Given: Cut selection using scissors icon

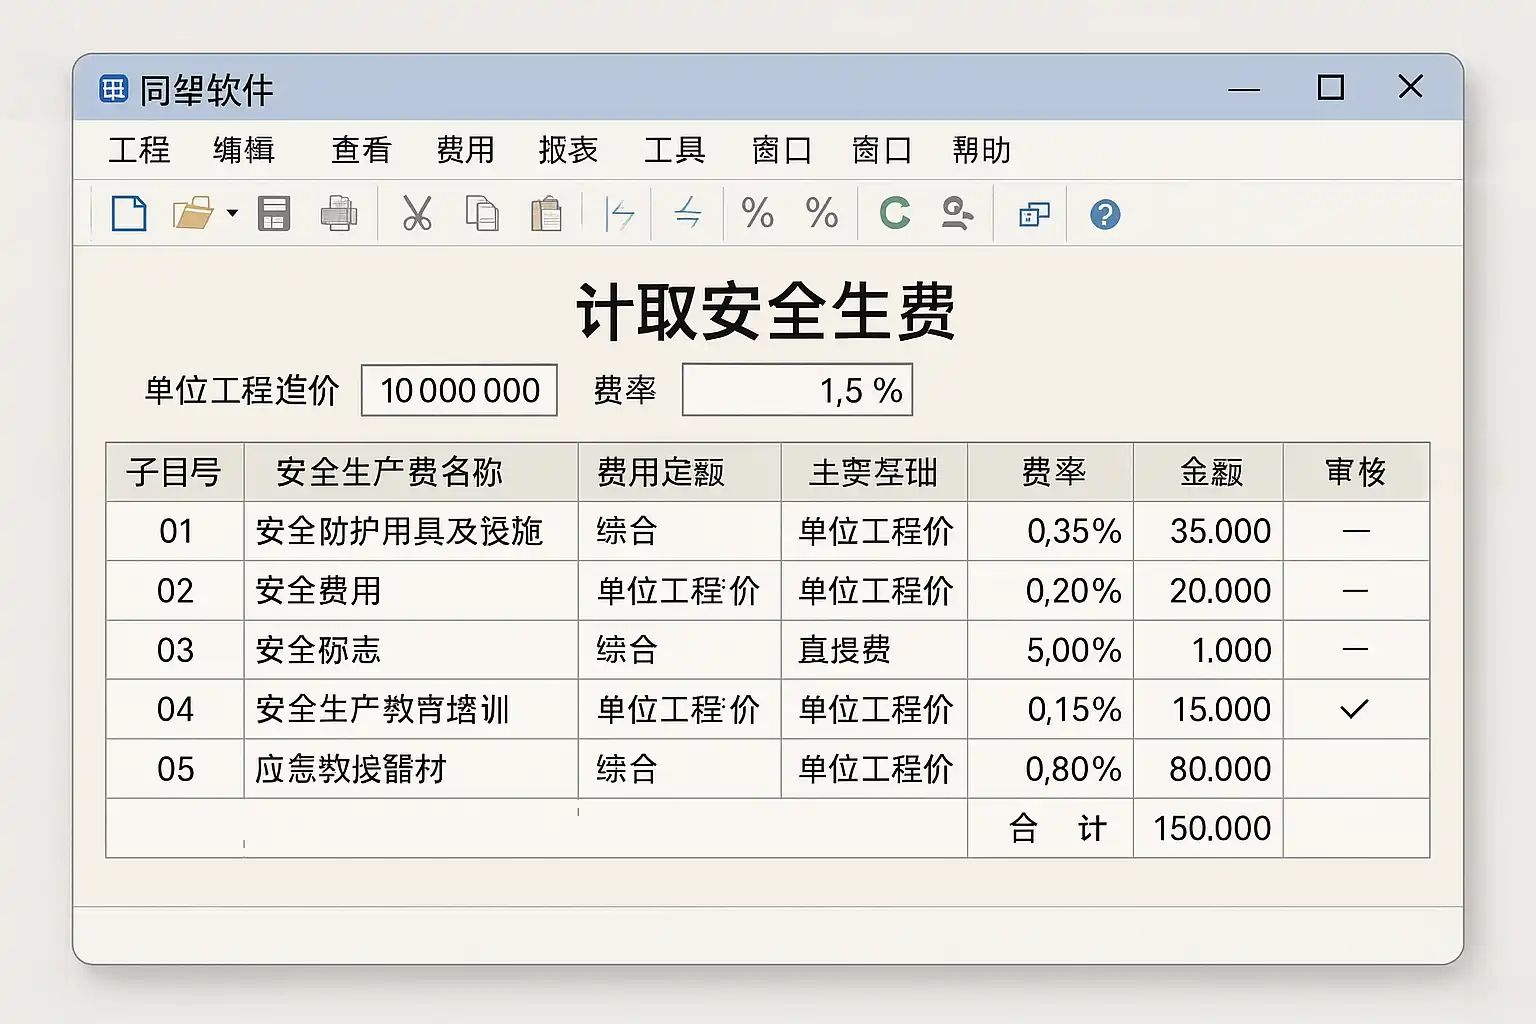Looking at the screenshot, I should point(417,214).
